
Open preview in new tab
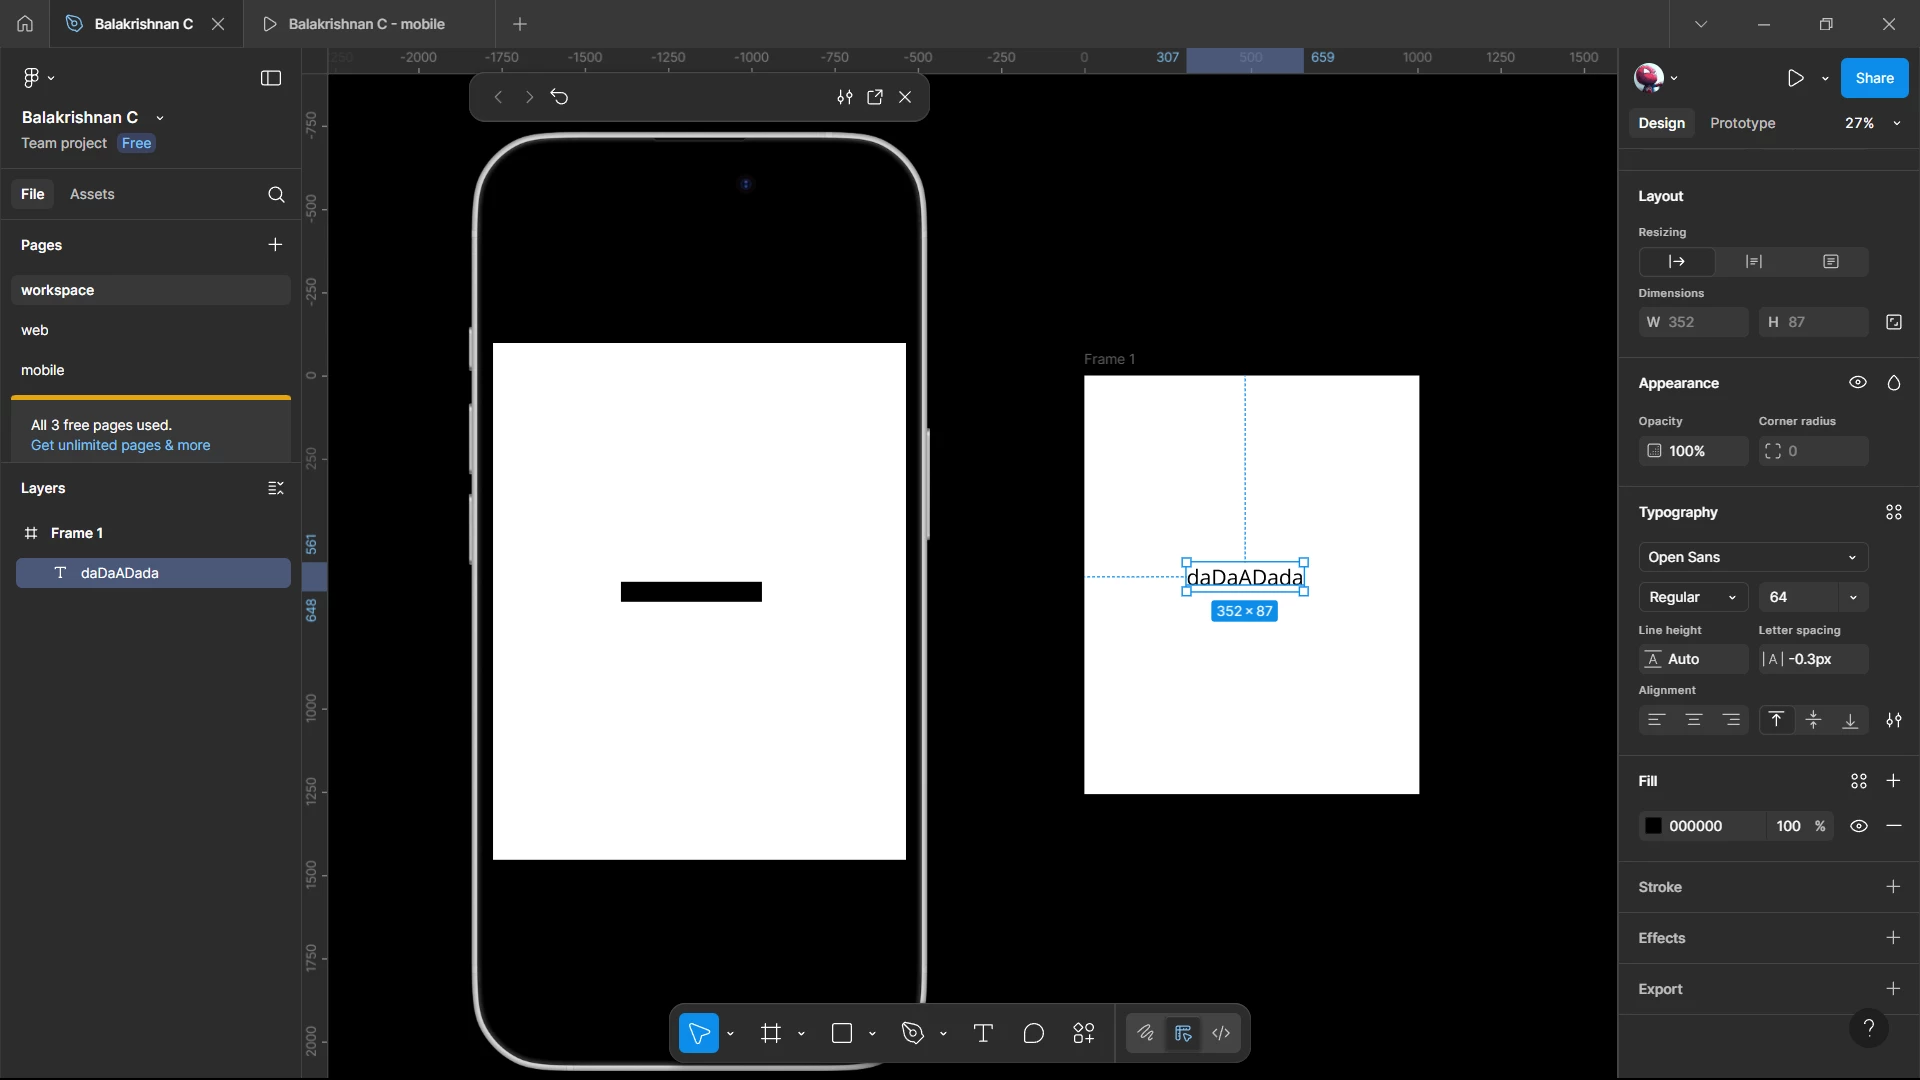coord(875,97)
